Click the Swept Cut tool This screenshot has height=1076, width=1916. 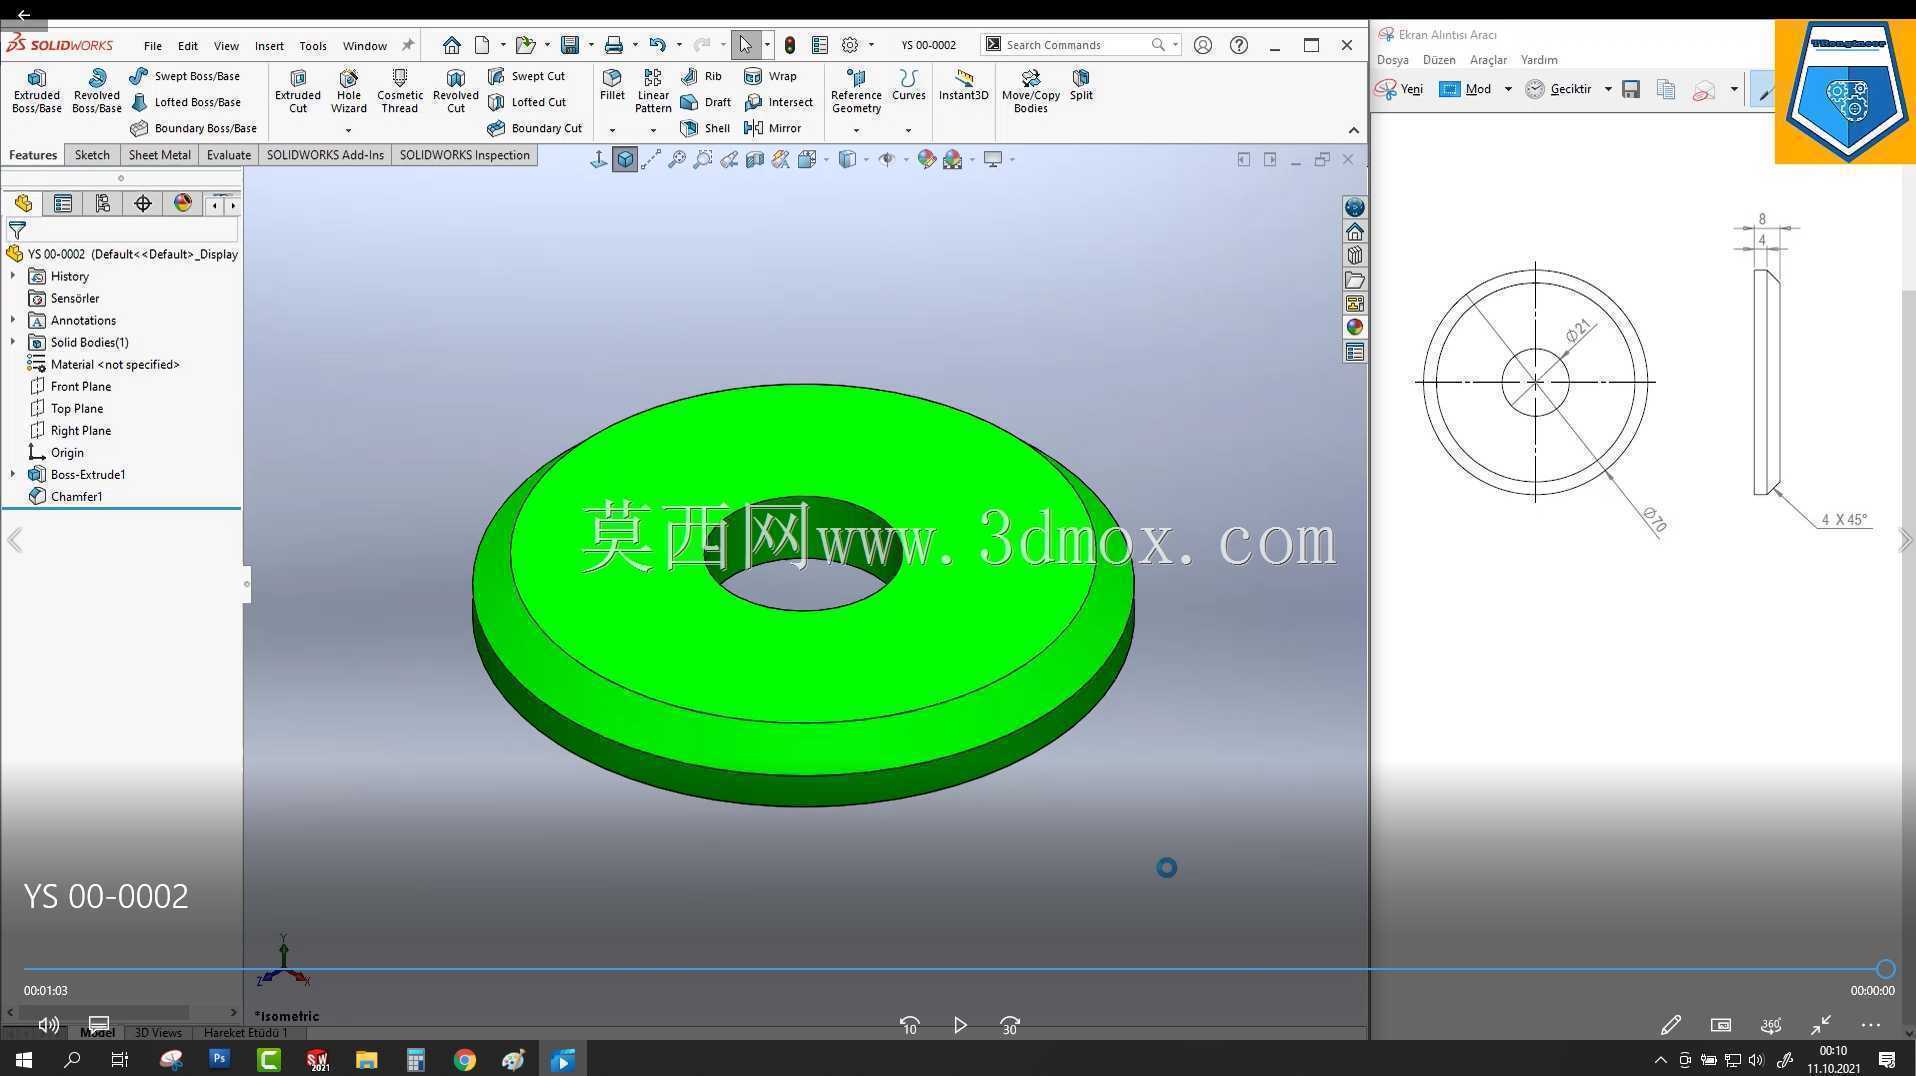[x=526, y=76]
